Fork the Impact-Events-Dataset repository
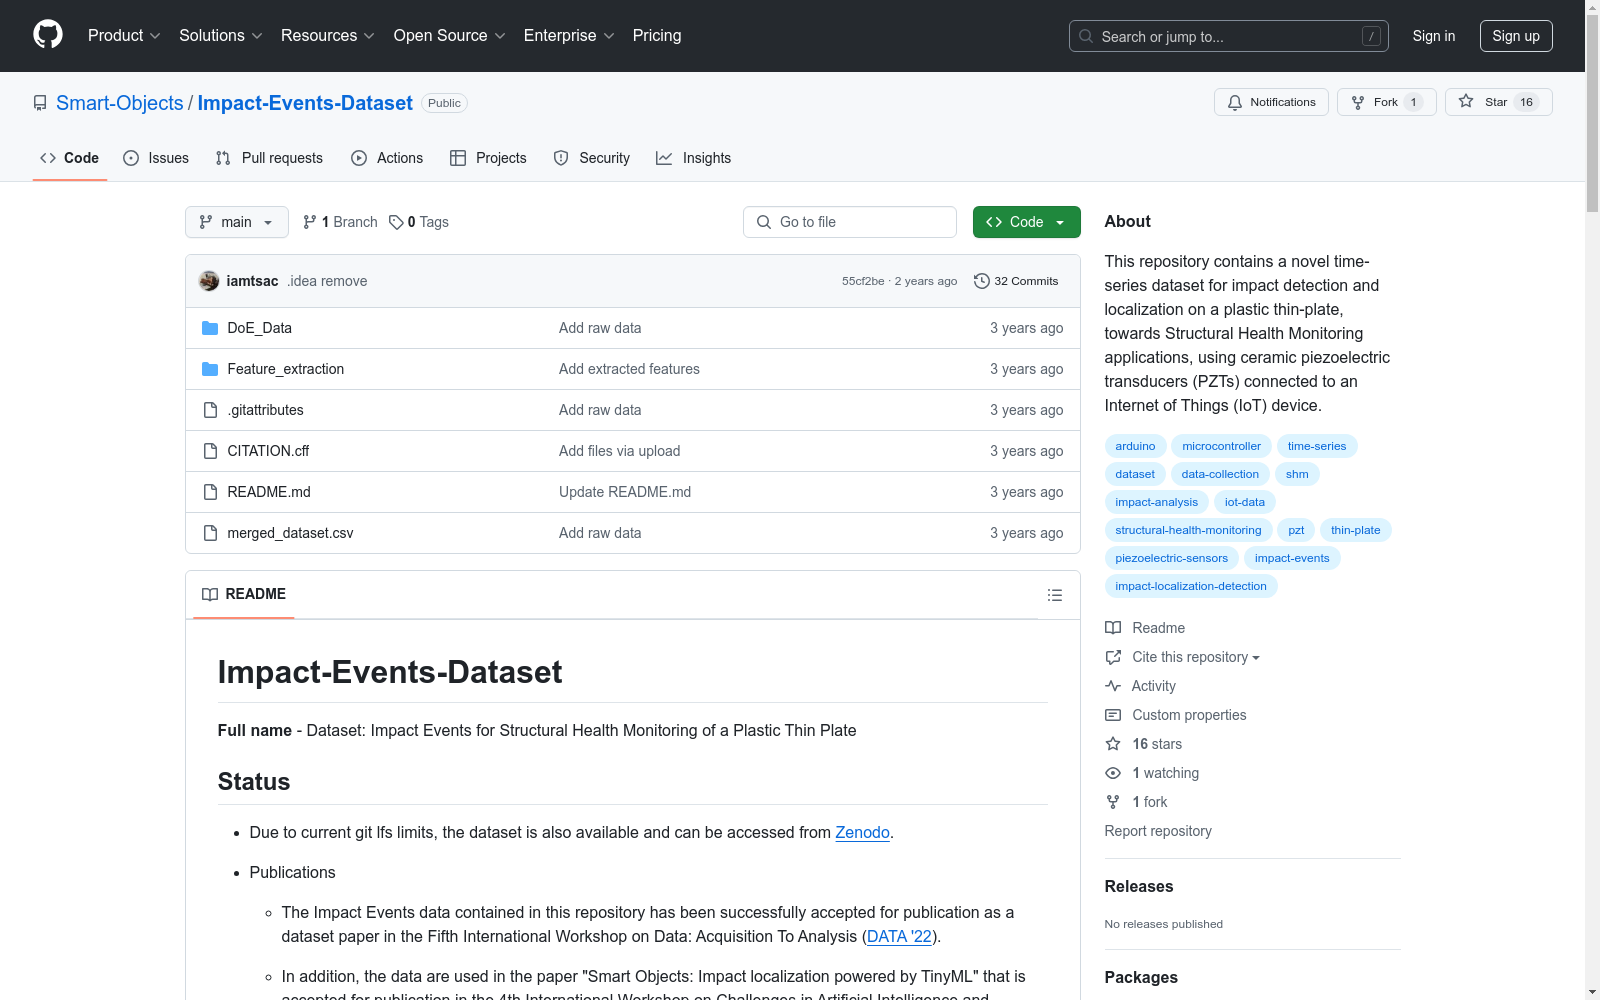The height and width of the screenshot is (1000, 1600). [1386, 102]
